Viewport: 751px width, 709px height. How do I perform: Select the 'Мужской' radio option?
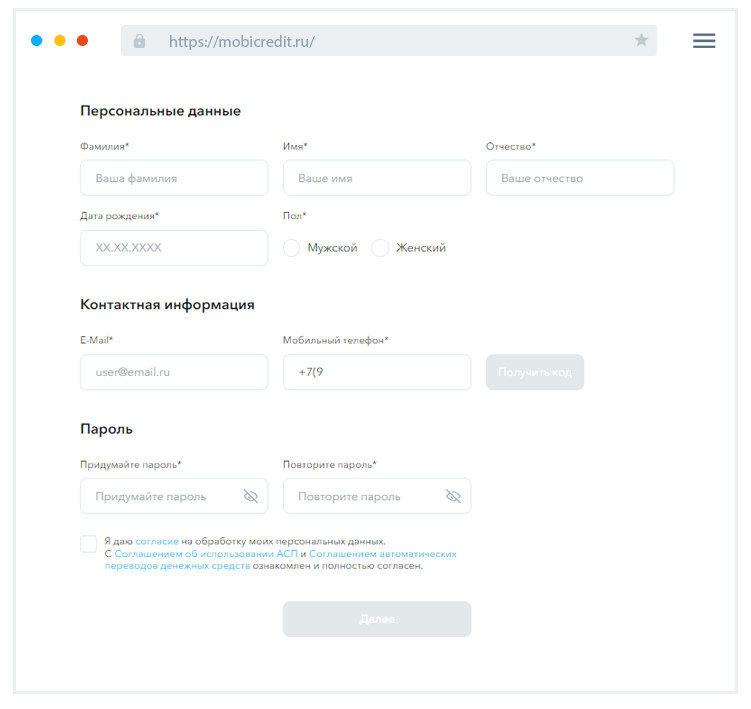pos(292,248)
